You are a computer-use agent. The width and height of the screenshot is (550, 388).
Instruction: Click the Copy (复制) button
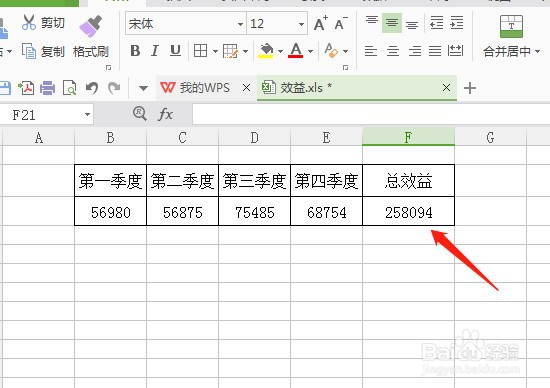(x=43, y=51)
